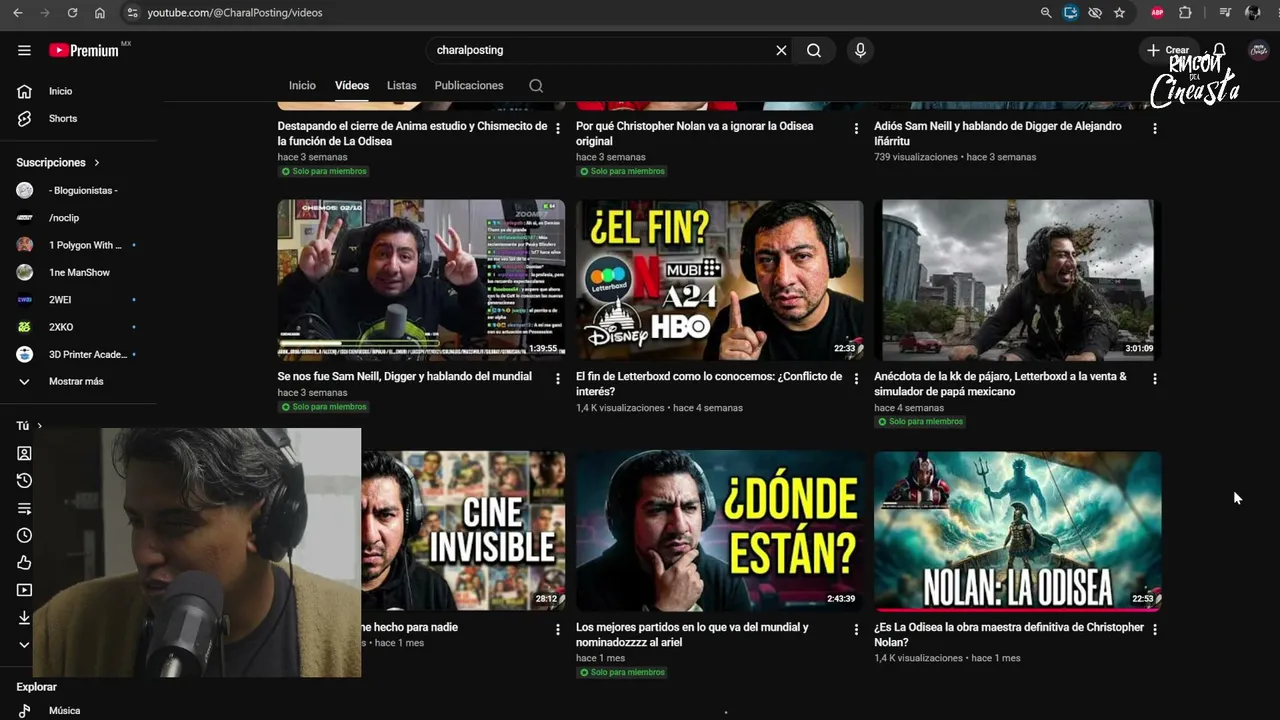
Task: Open the zoom magnifier in the address bar
Action: point(1046,13)
